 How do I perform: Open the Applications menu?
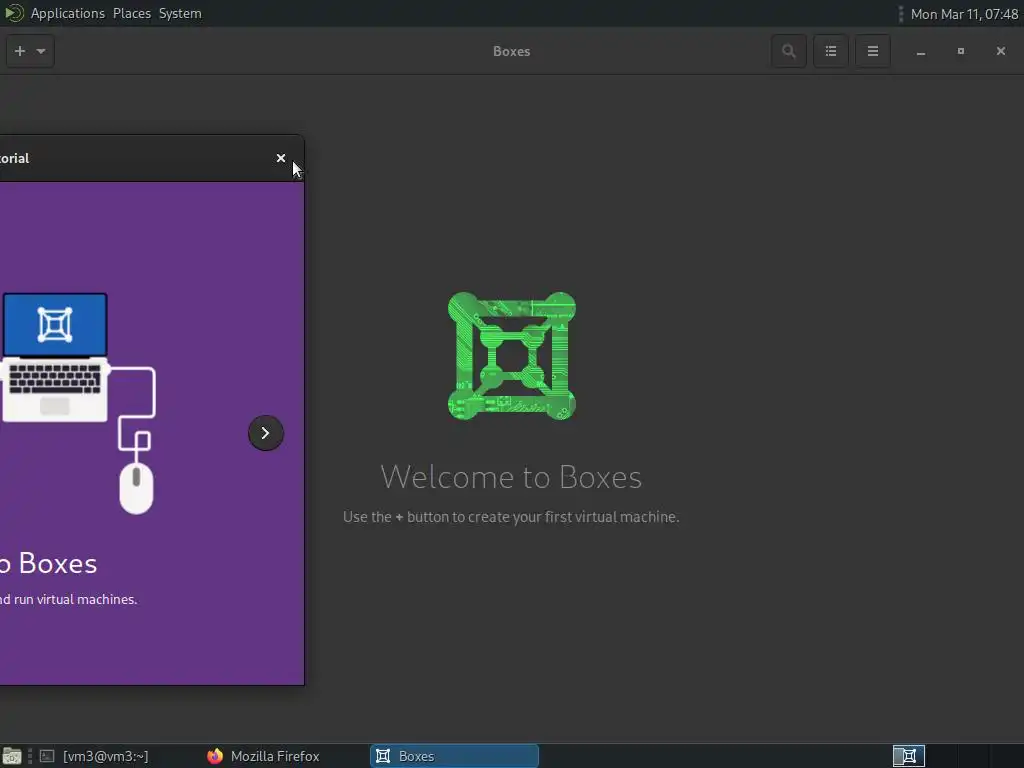tap(68, 13)
